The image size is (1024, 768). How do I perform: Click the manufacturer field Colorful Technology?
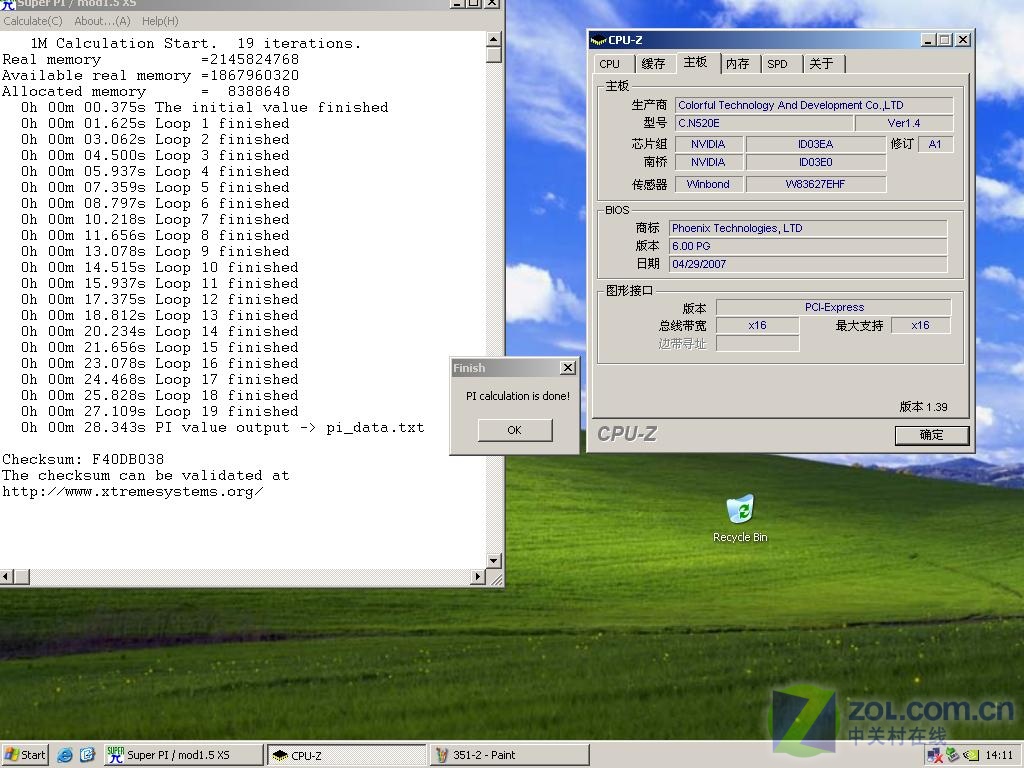[814, 105]
